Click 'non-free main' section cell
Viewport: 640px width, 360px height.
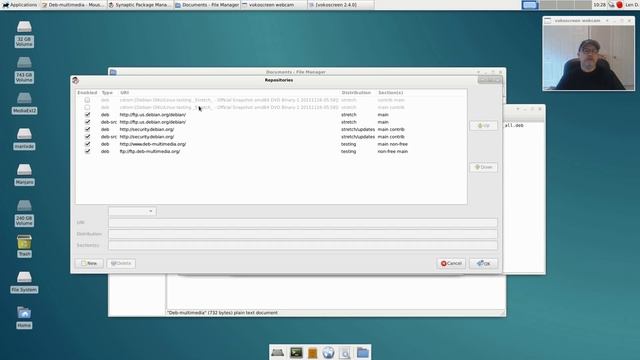pos(393,151)
